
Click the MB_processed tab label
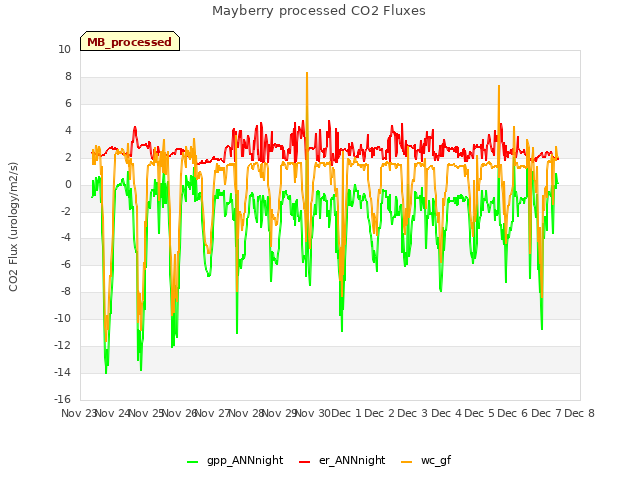point(129,42)
